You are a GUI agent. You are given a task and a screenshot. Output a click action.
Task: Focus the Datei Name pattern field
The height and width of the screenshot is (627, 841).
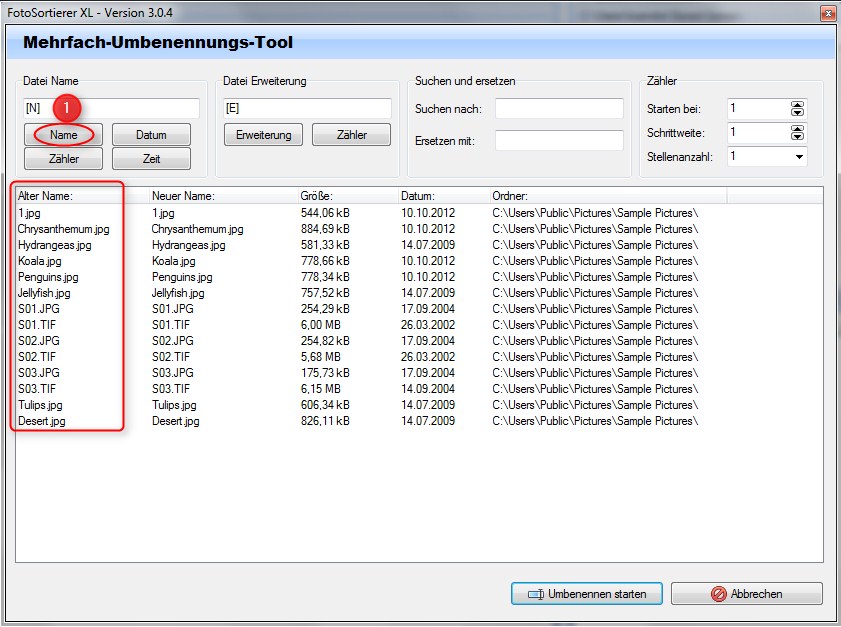coord(112,108)
